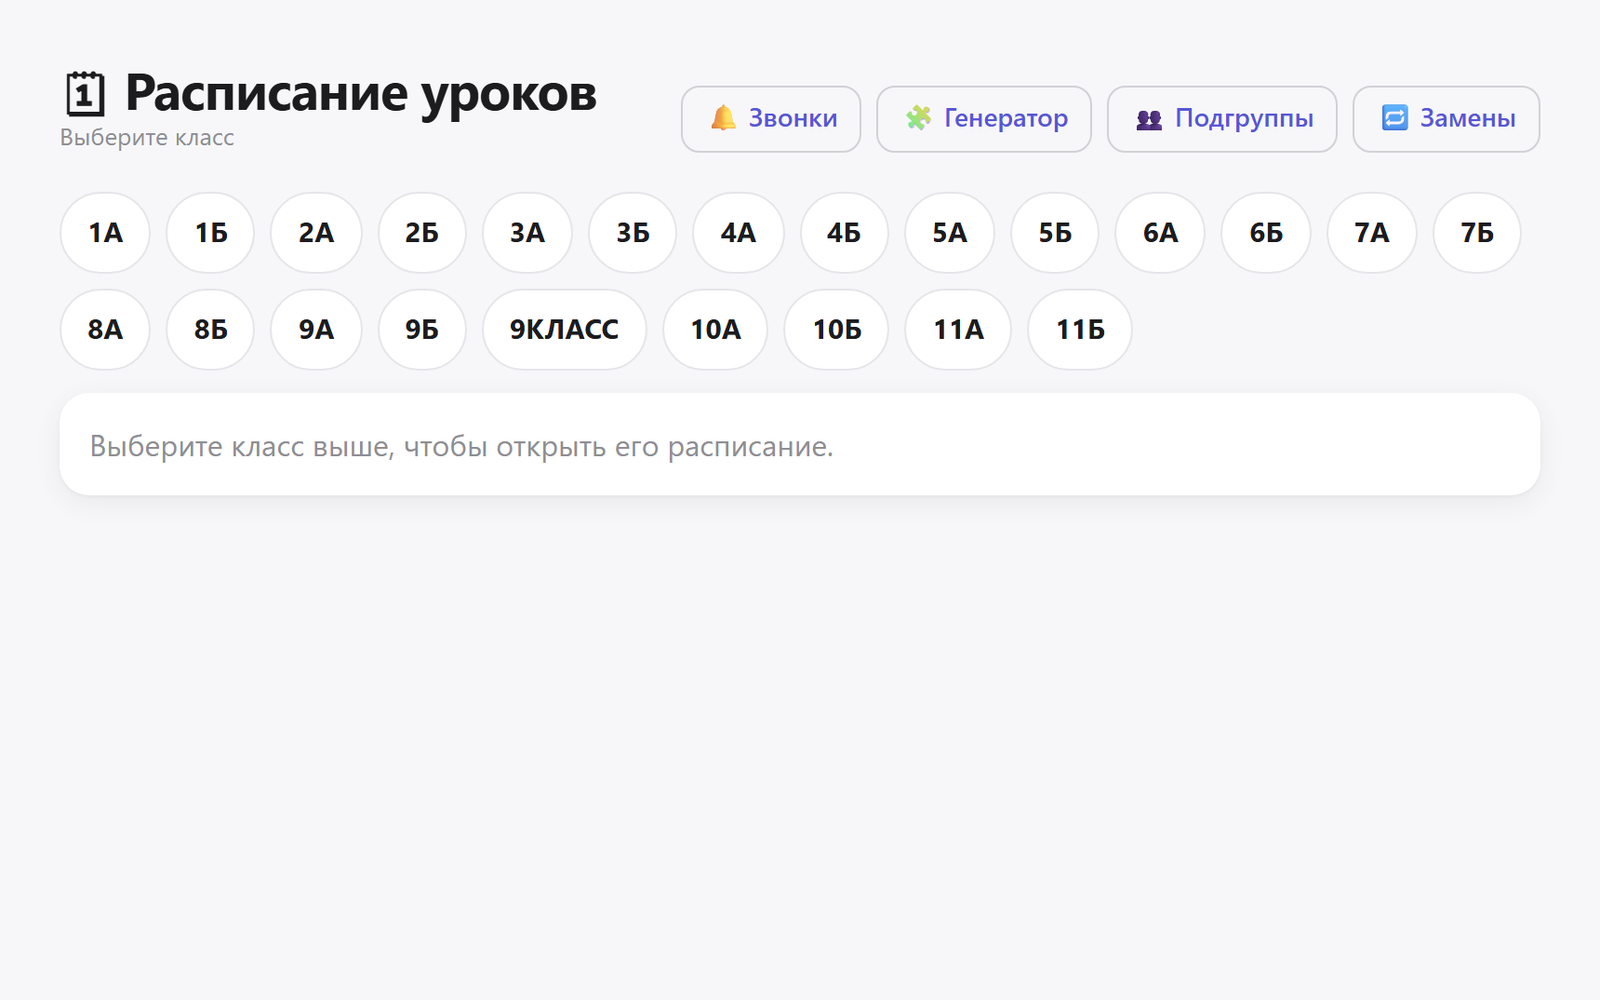
Task: Choose the 7А class chip
Action: [x=1372, y=233]
